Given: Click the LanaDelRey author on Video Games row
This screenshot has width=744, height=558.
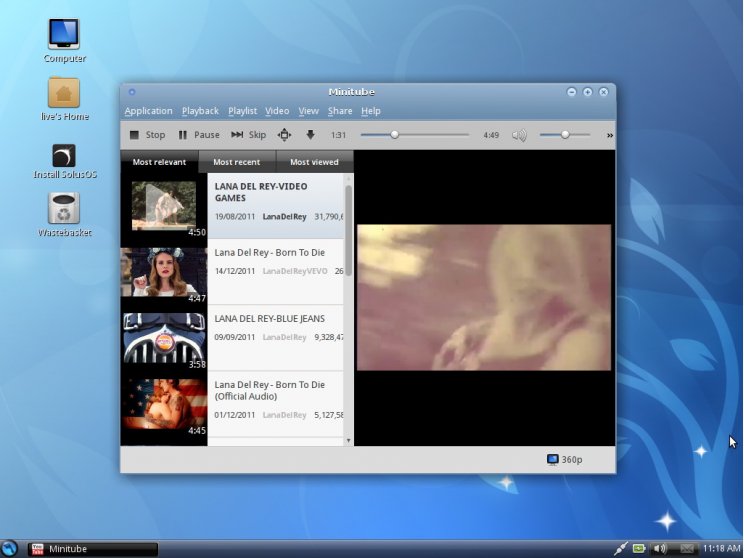Looking at the screenshot, I should tap(284, 217).
